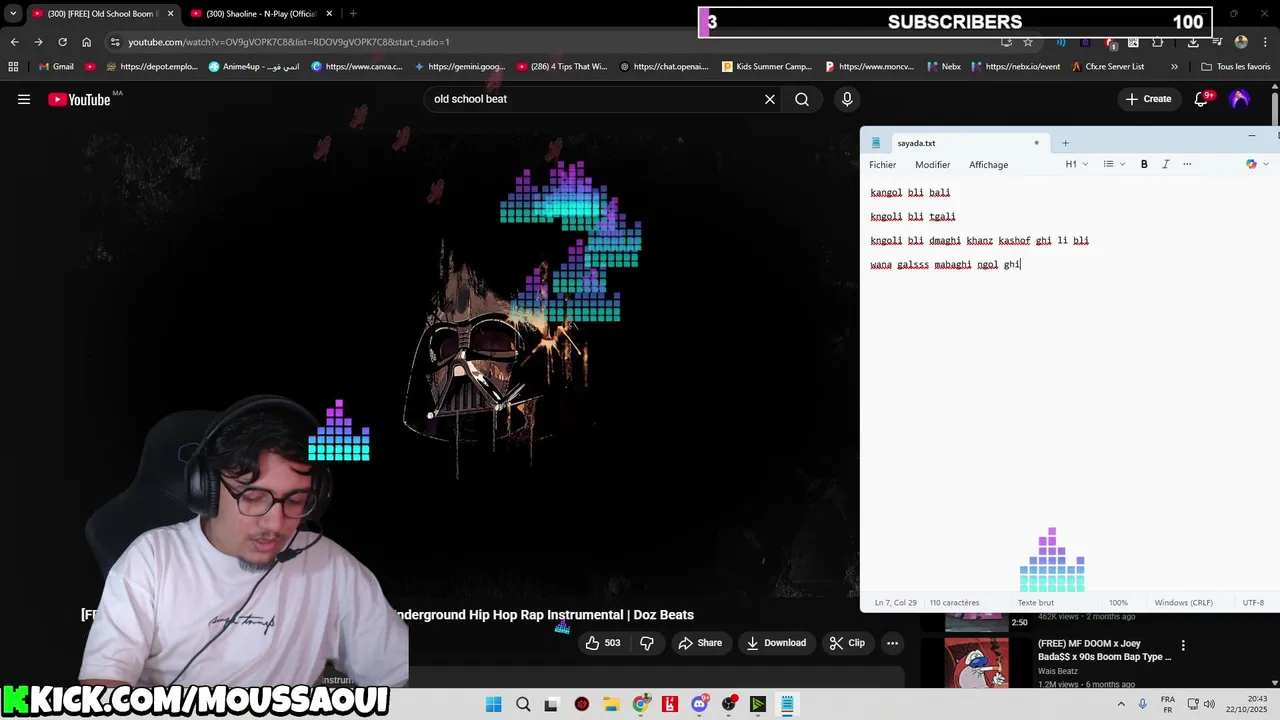Toggle bold formatting in Notepad
Image resolution: width=1280 pixels, height=720 pixels.
1144,164
